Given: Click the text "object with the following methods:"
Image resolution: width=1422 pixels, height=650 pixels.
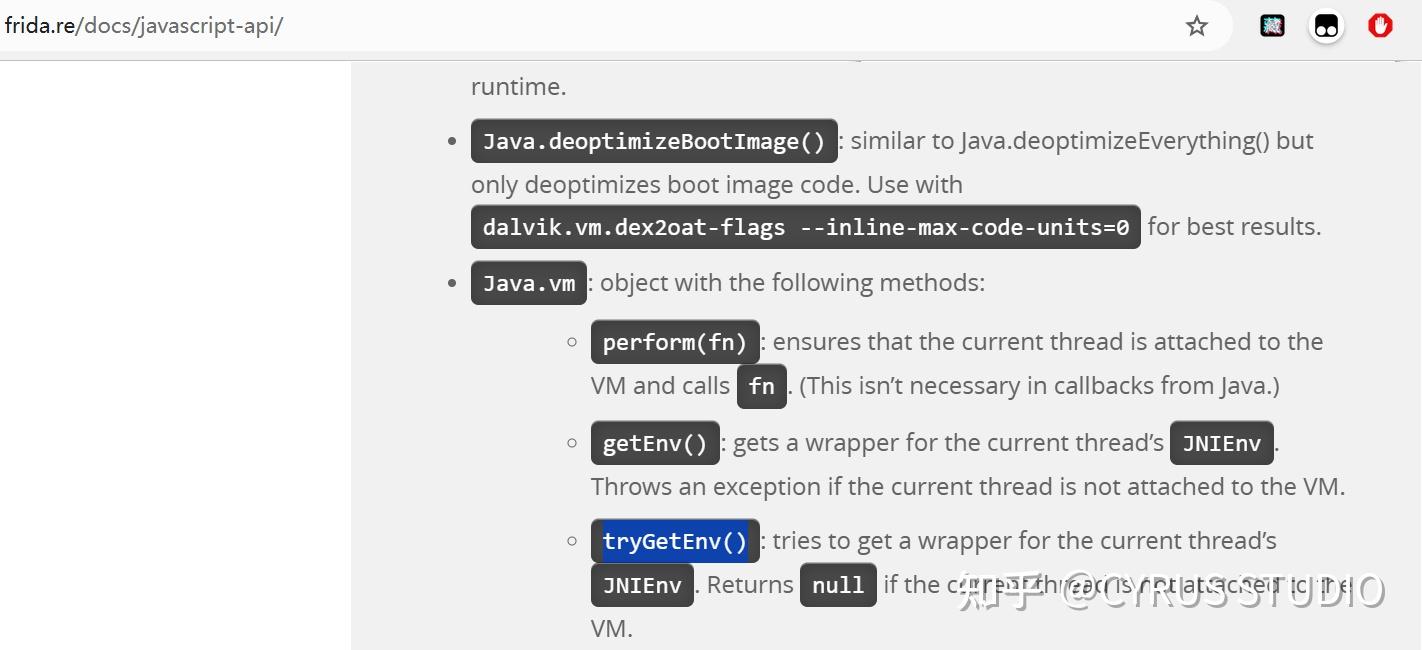Looking at the screenshot, I should [x=791, y=283].
